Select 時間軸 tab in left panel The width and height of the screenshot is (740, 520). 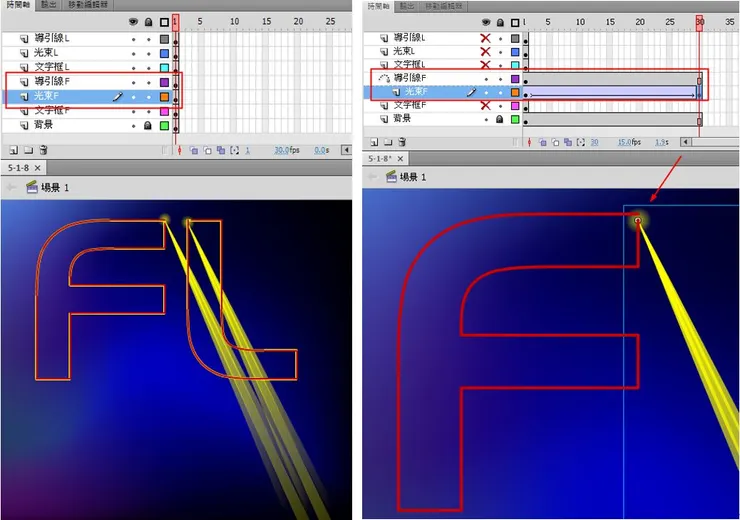click(17, 5)
